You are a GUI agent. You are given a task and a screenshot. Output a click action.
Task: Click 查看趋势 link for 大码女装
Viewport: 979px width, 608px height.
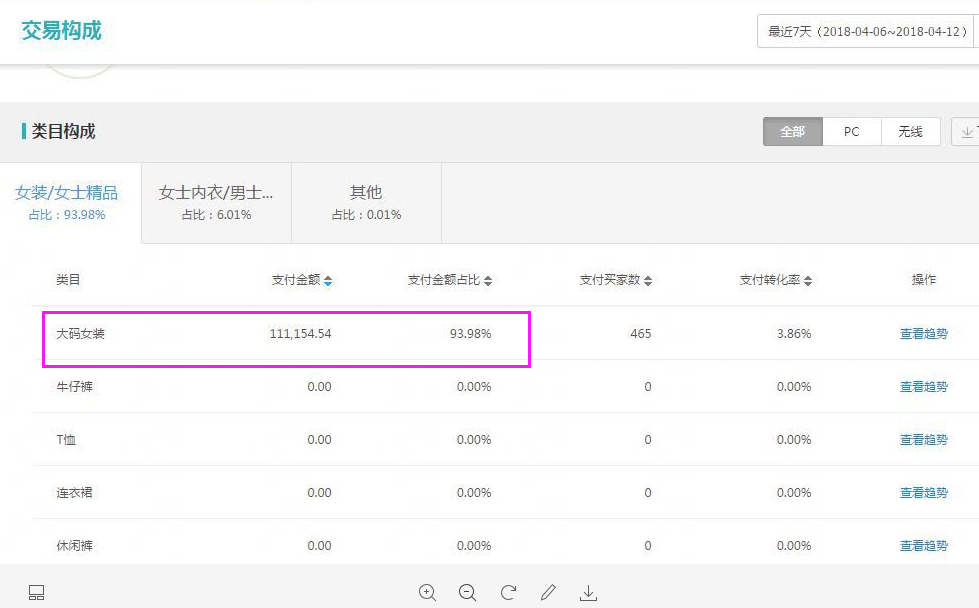coord(923,334)
